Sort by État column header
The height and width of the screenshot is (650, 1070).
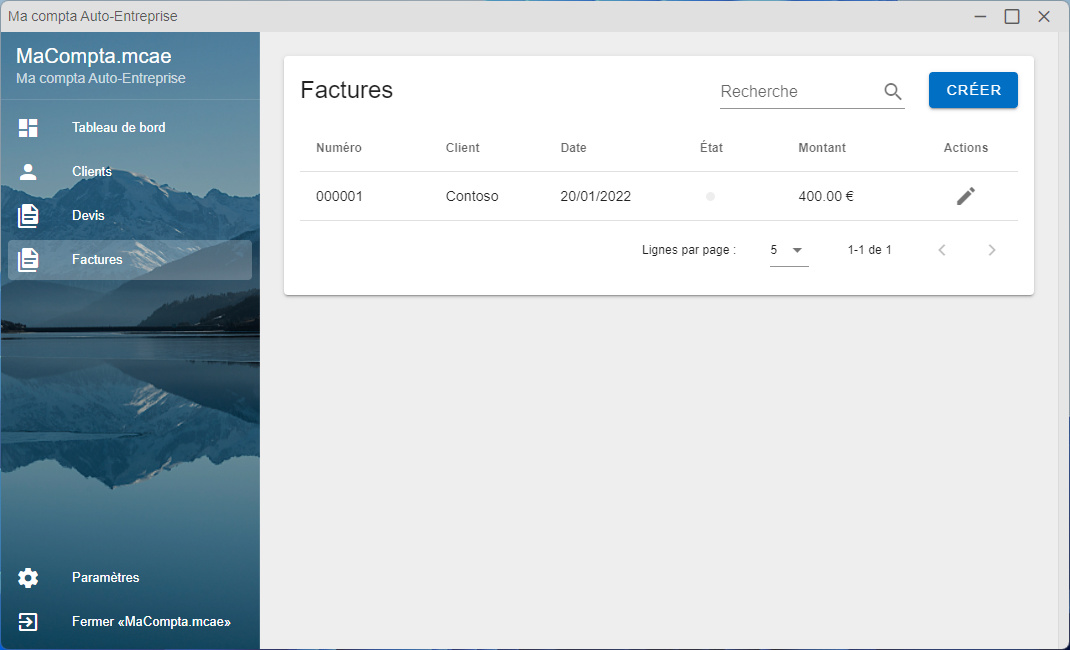pos(711,148)
